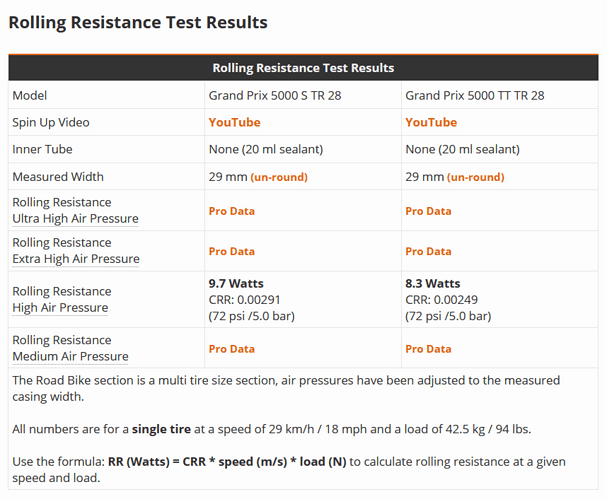The width and height of the screenshot is (607, 499).
Task: Click the Medium Air Pressure row label
Action: (70, 356)
